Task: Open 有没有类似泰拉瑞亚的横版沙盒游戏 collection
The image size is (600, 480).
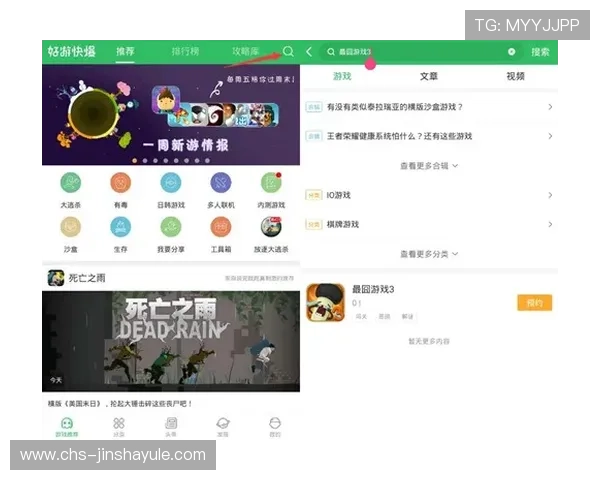Action: (429, 107)
